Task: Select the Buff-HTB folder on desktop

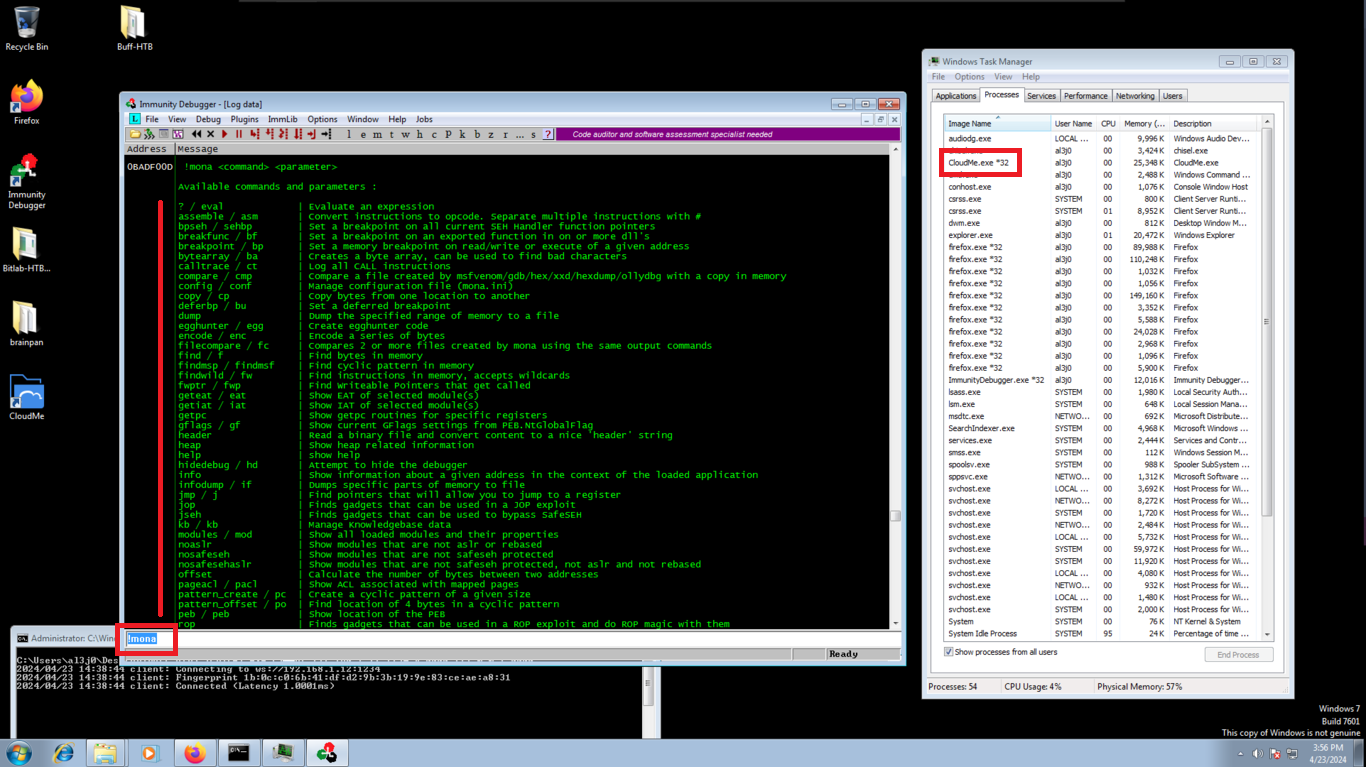Action: click(x=134, y=28)
